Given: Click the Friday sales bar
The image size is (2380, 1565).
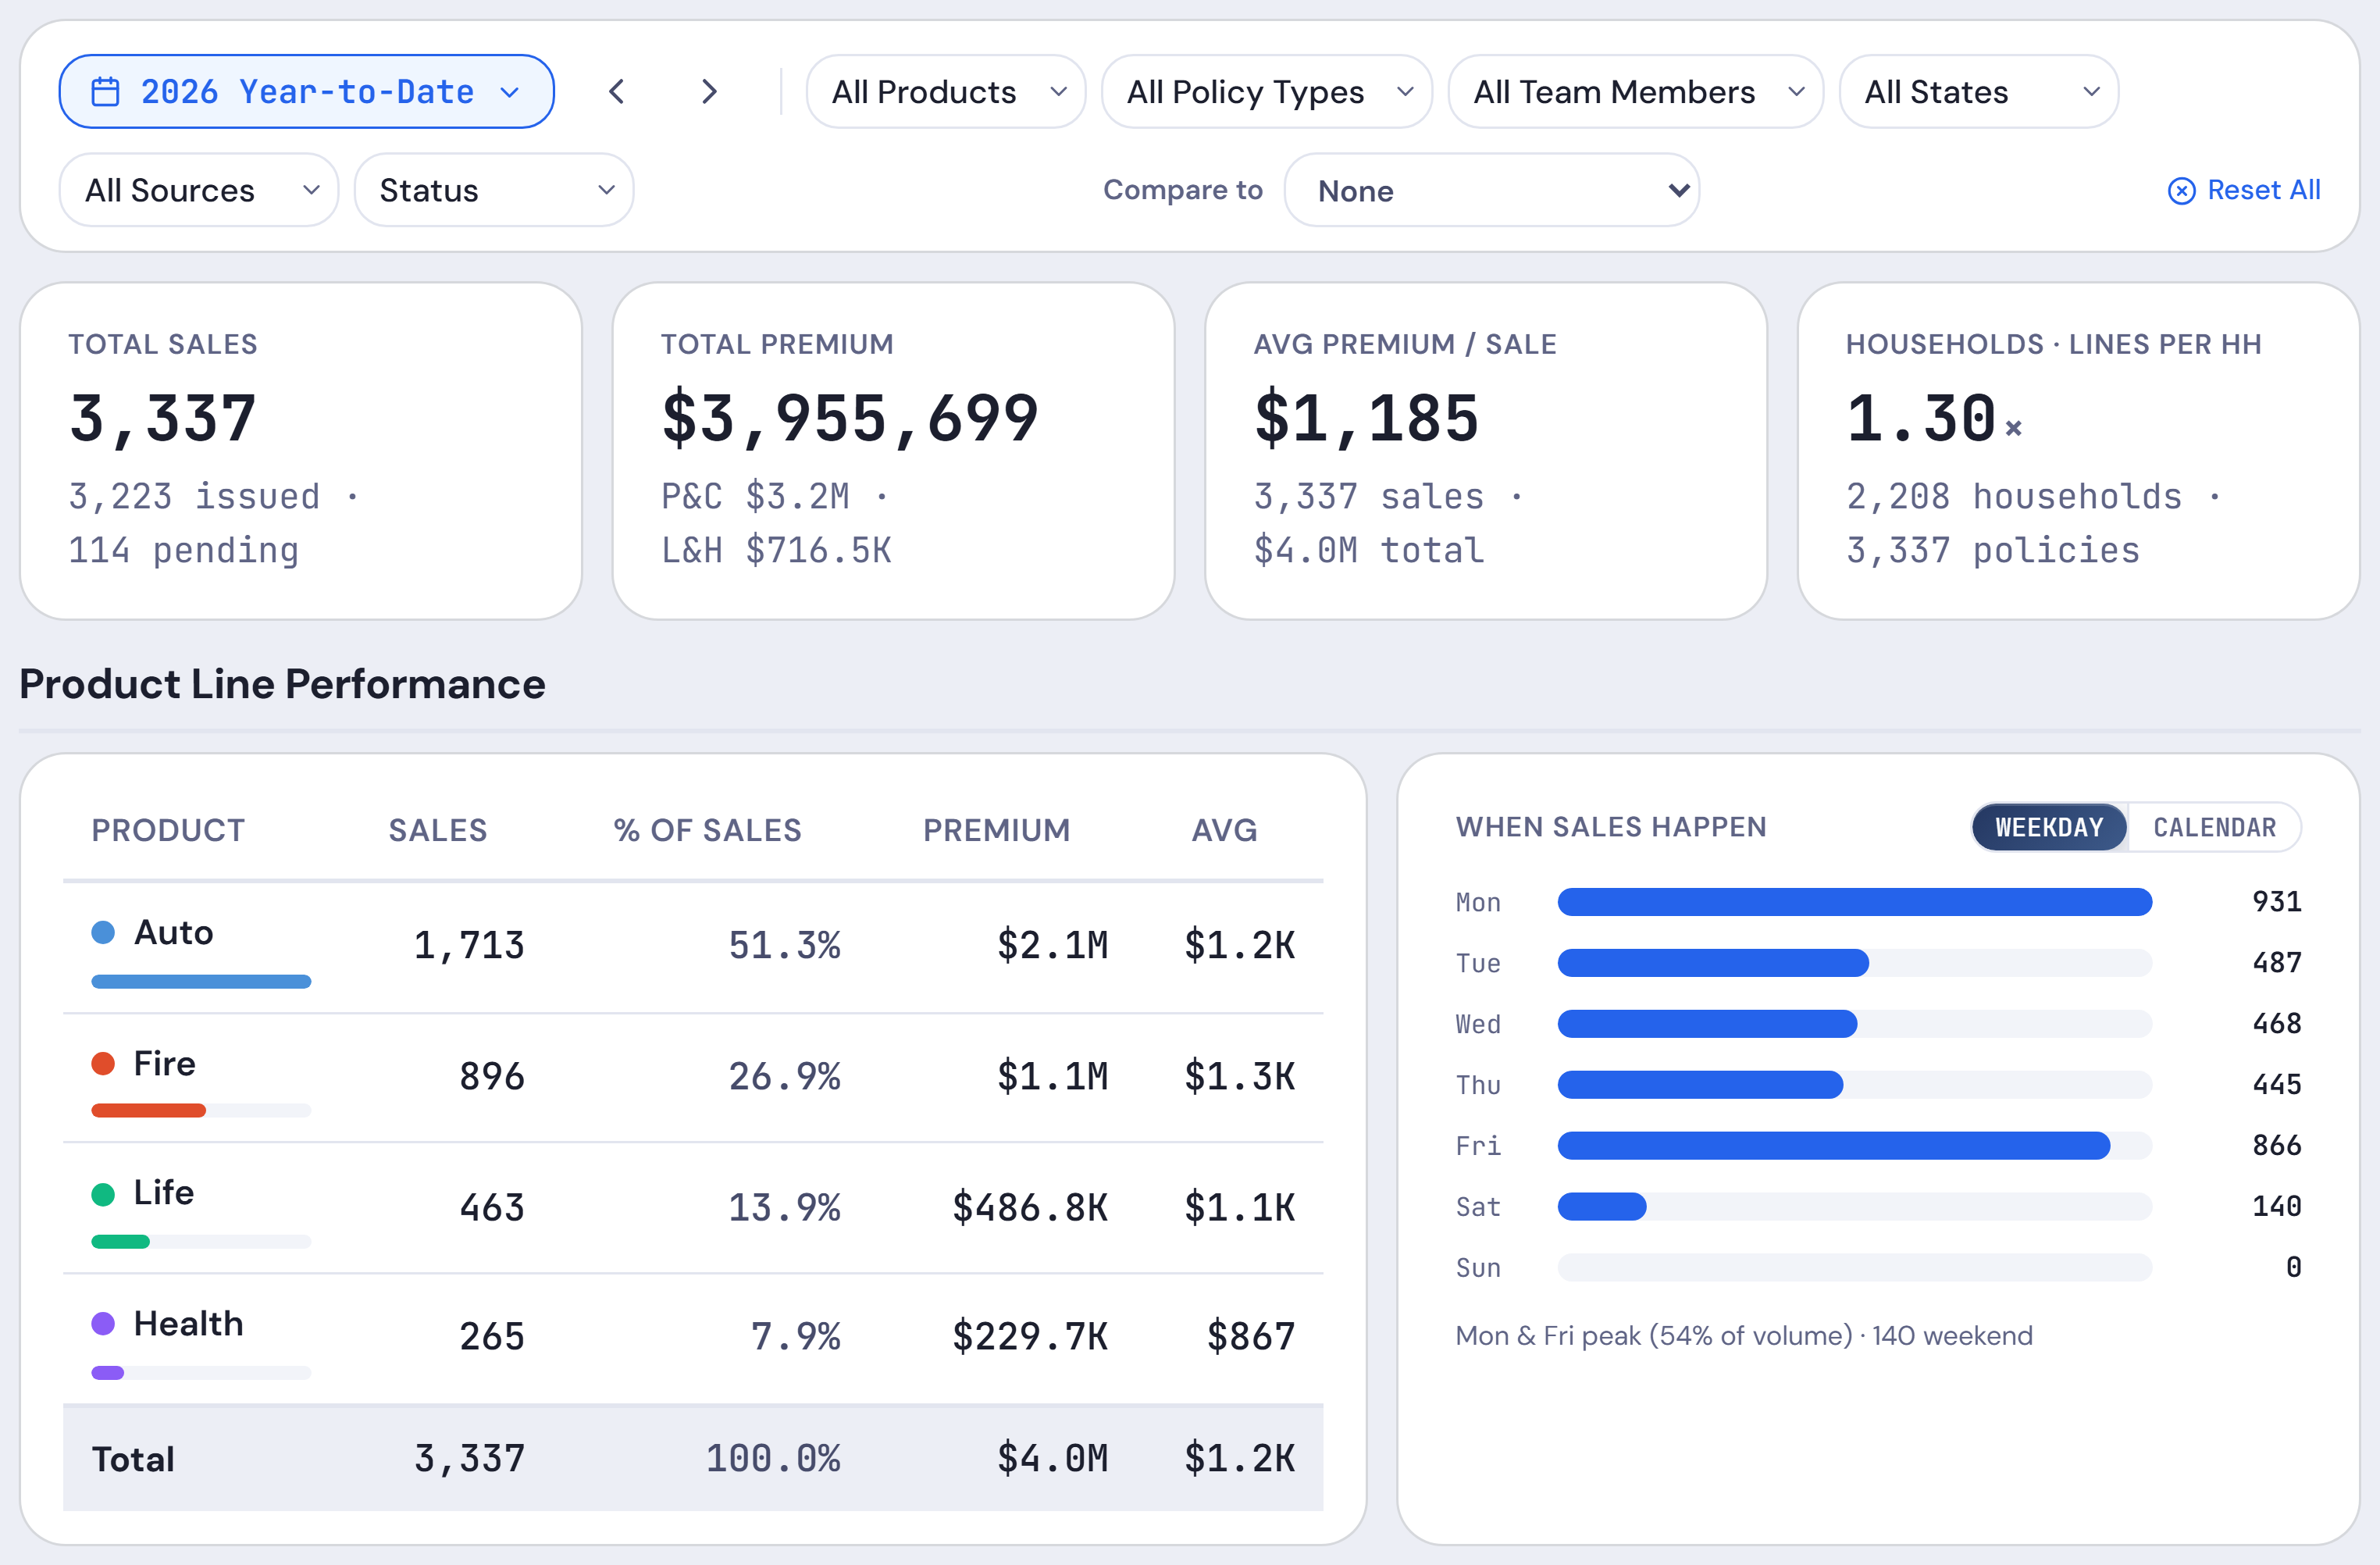Looking at the screenshot, I should 1855,1146.
